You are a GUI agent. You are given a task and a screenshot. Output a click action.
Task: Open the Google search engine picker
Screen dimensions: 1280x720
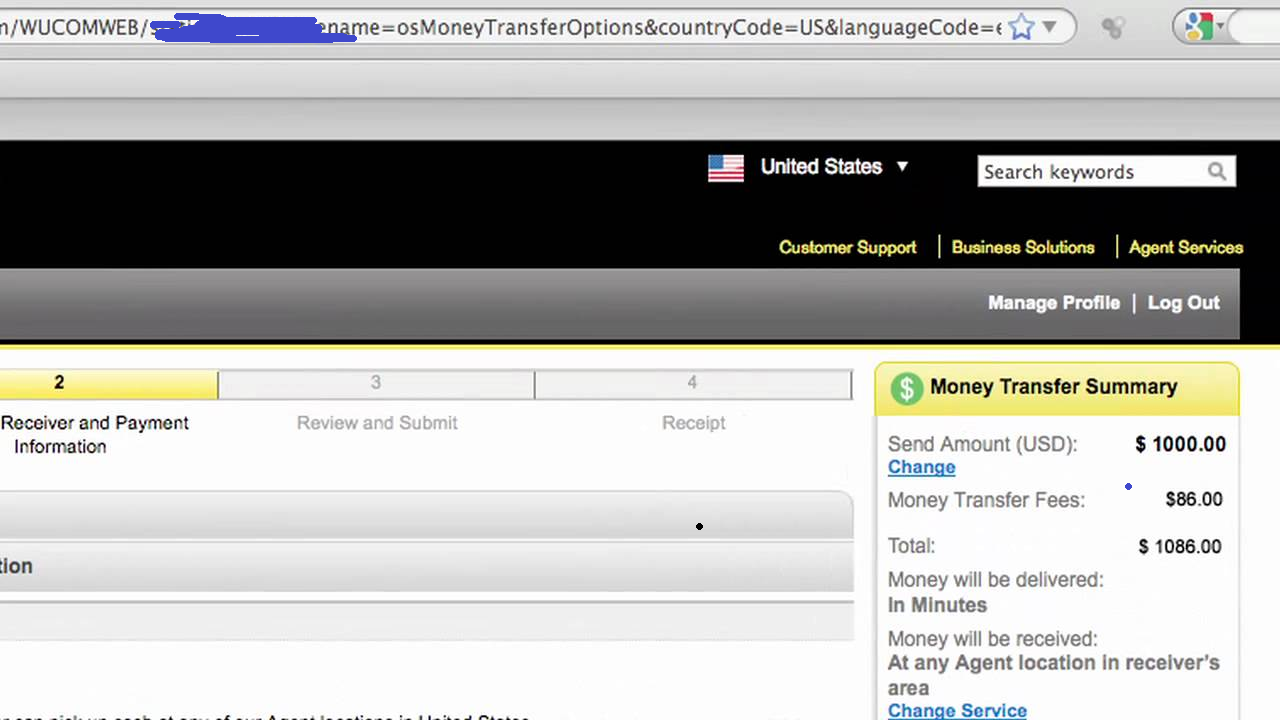point(1204,27)
